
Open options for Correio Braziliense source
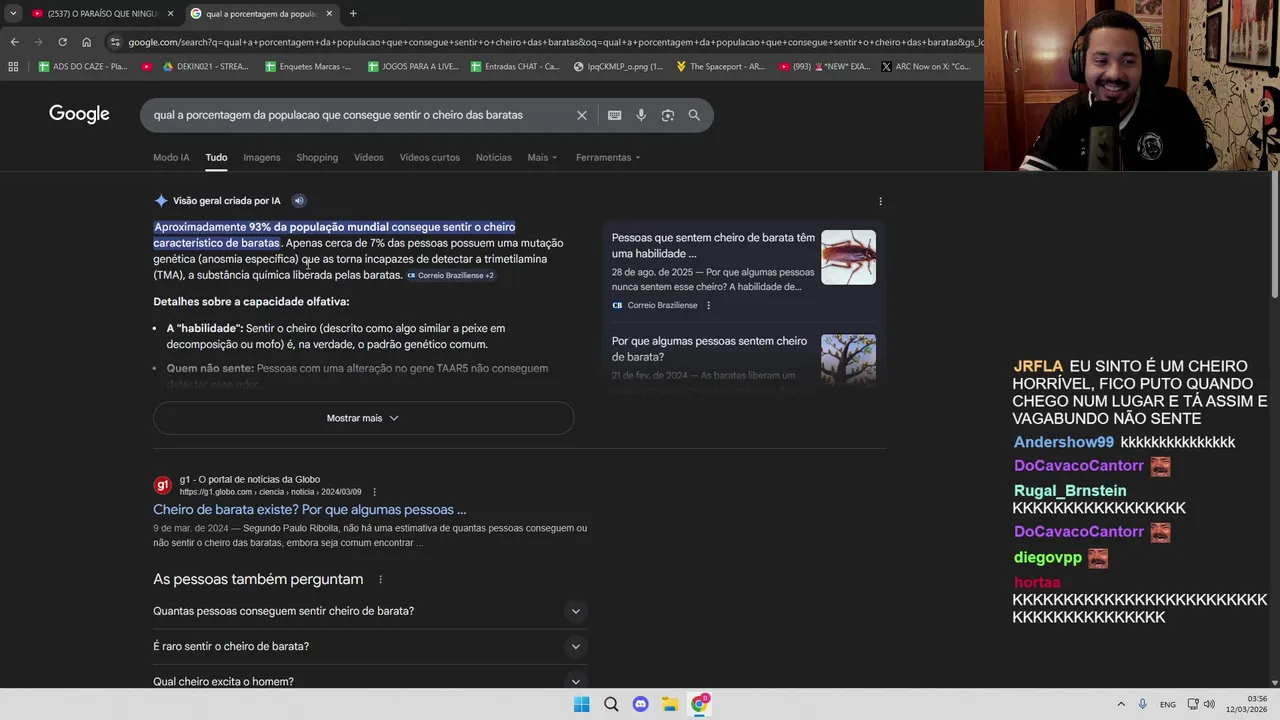(708, 305)
